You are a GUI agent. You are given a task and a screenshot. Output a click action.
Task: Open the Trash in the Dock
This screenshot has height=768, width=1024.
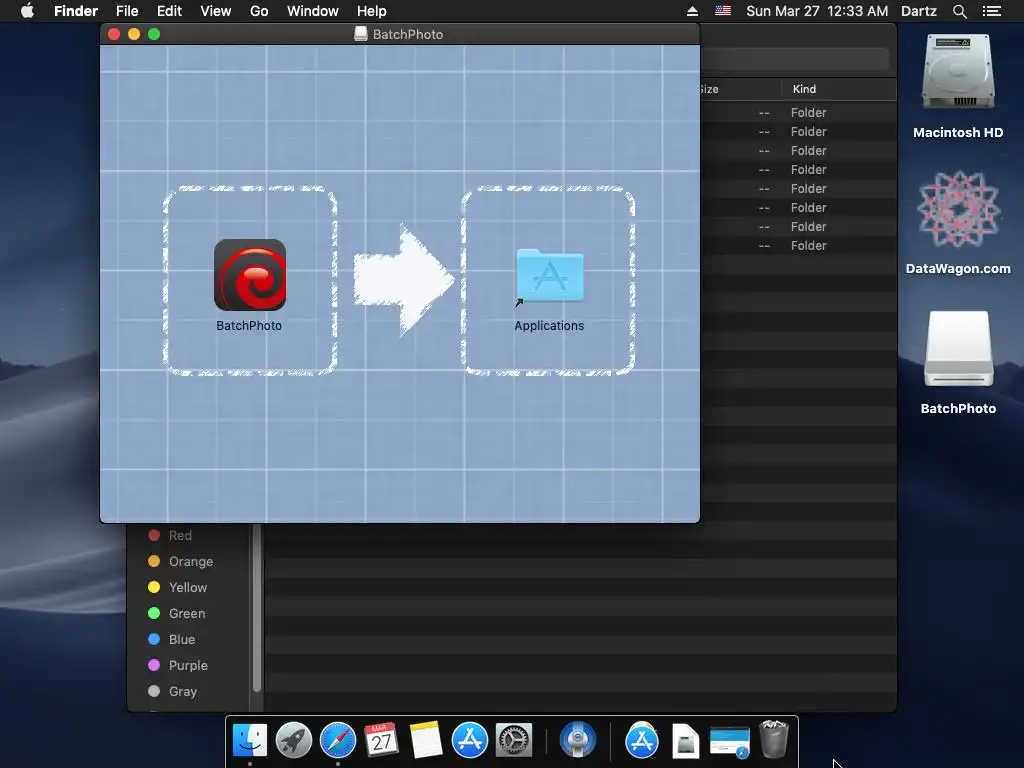click(774, 739)
